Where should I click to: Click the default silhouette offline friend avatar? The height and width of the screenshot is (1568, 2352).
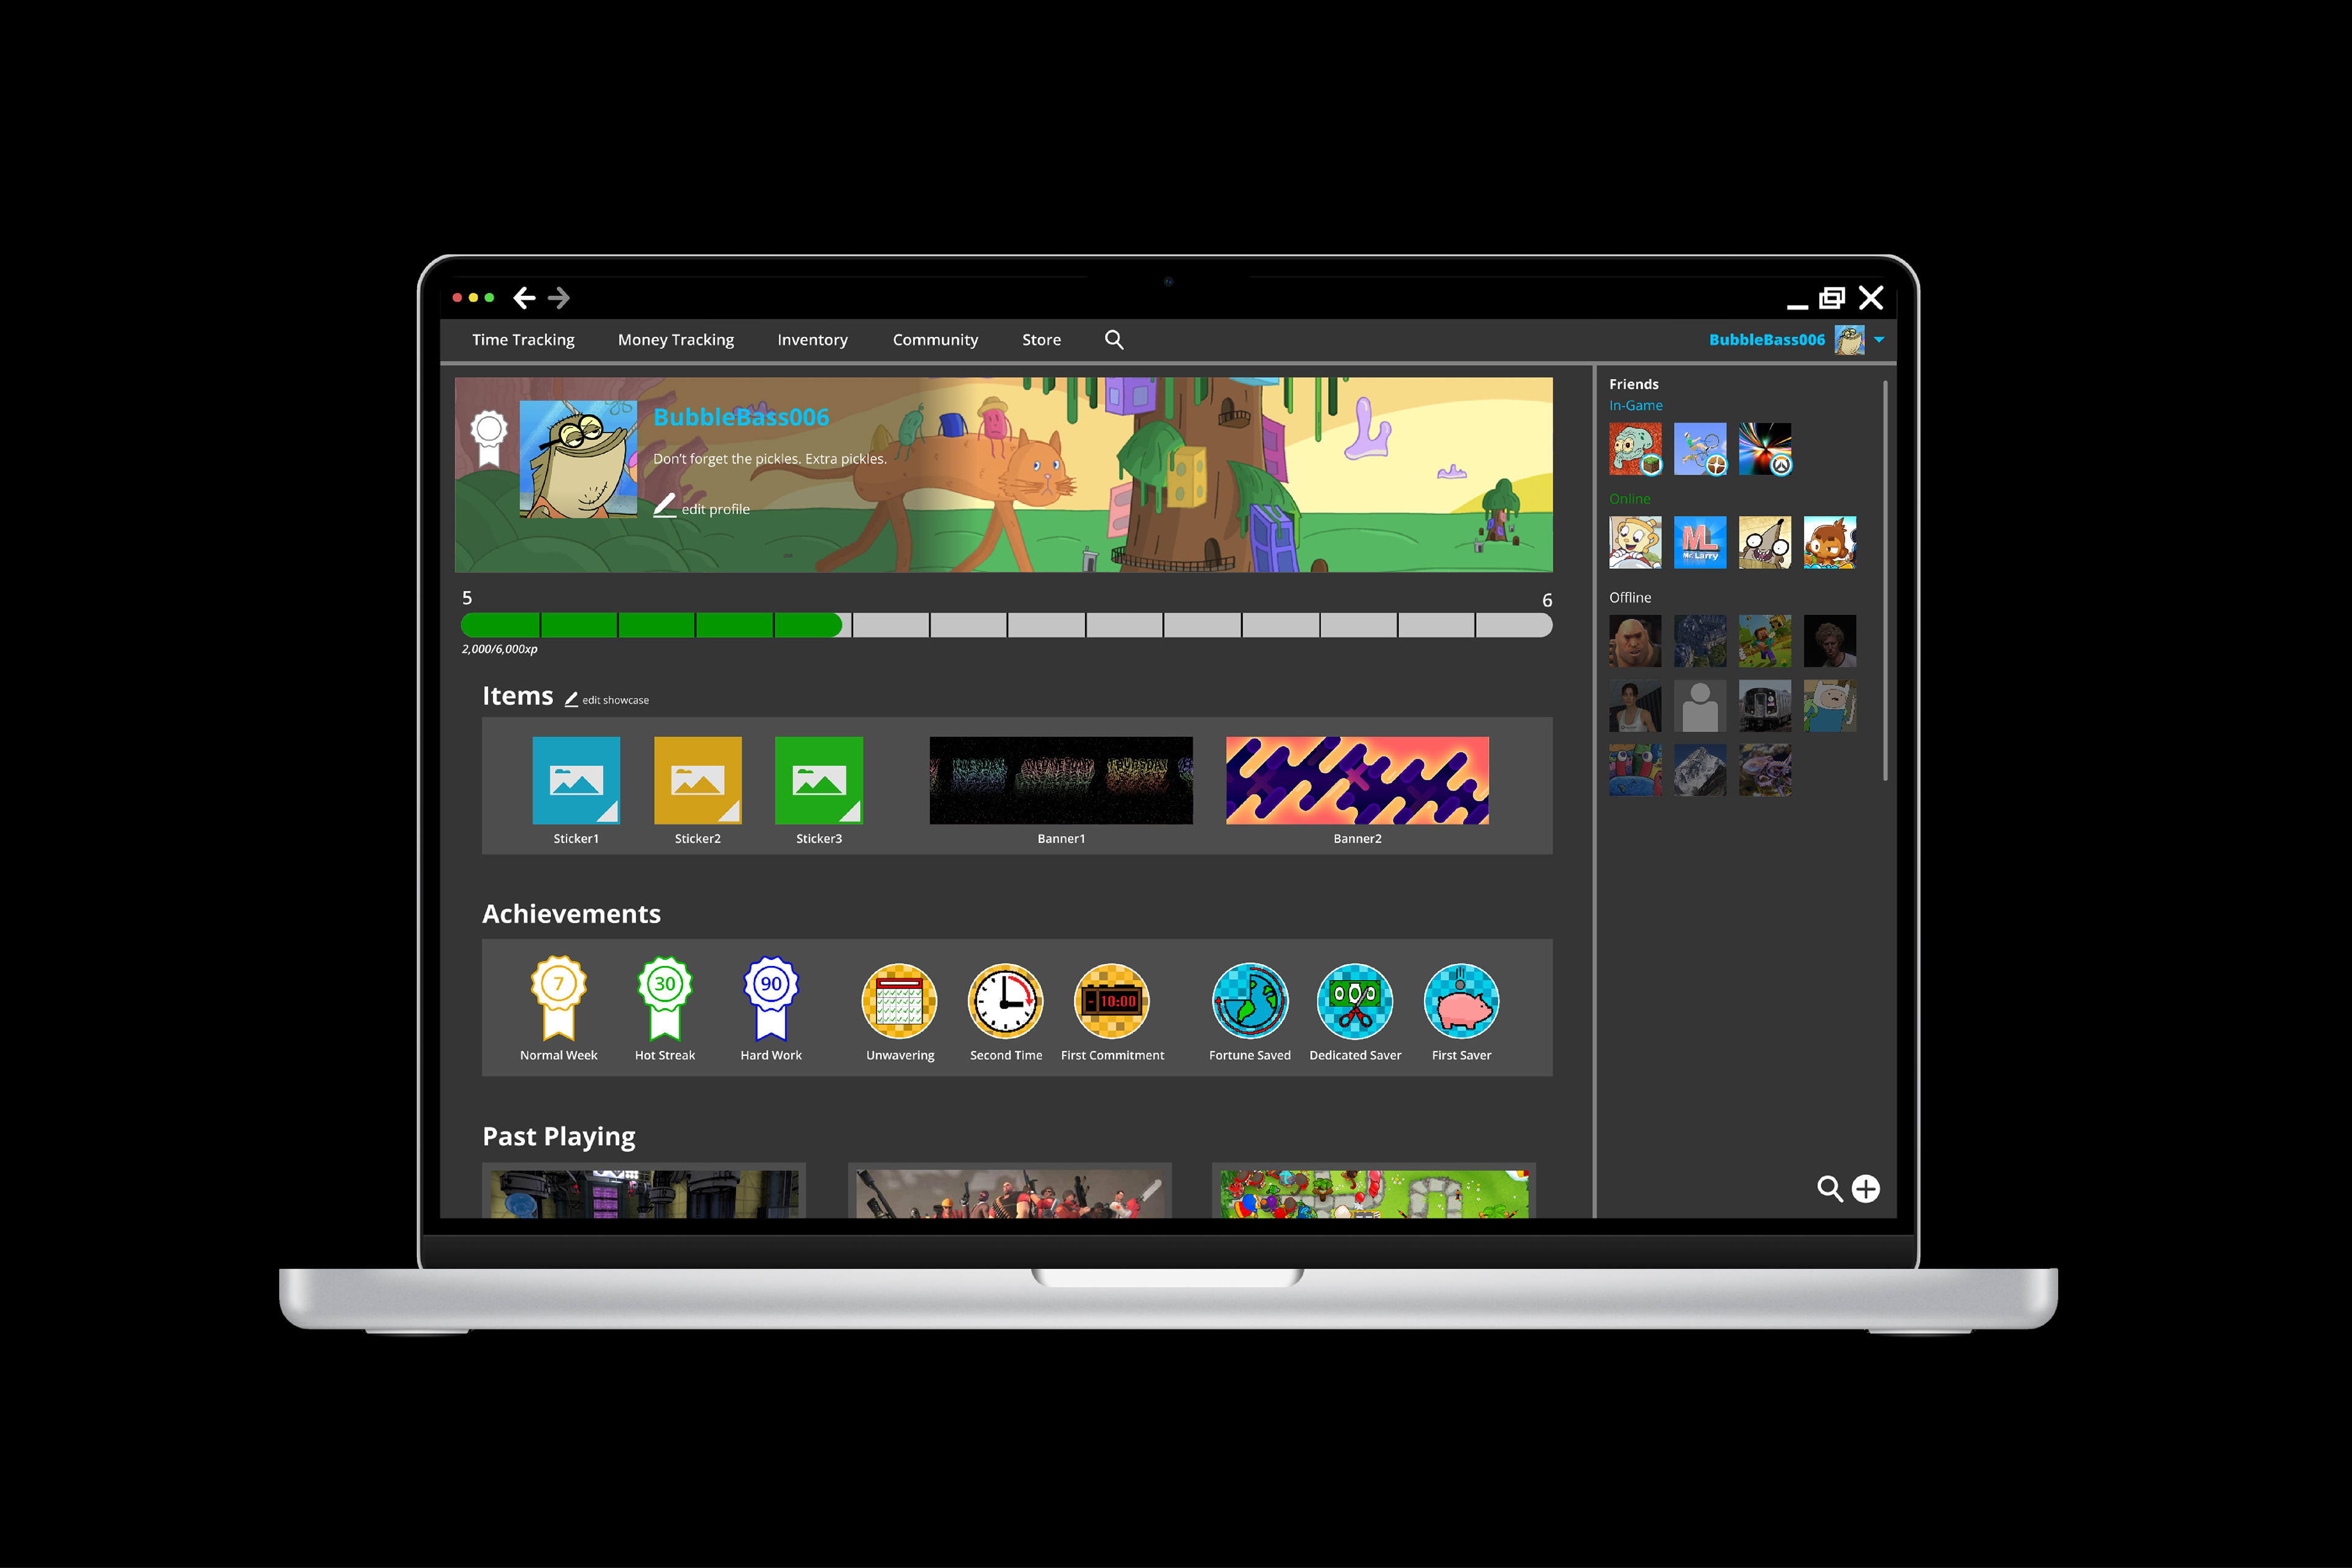point(1700,706)
